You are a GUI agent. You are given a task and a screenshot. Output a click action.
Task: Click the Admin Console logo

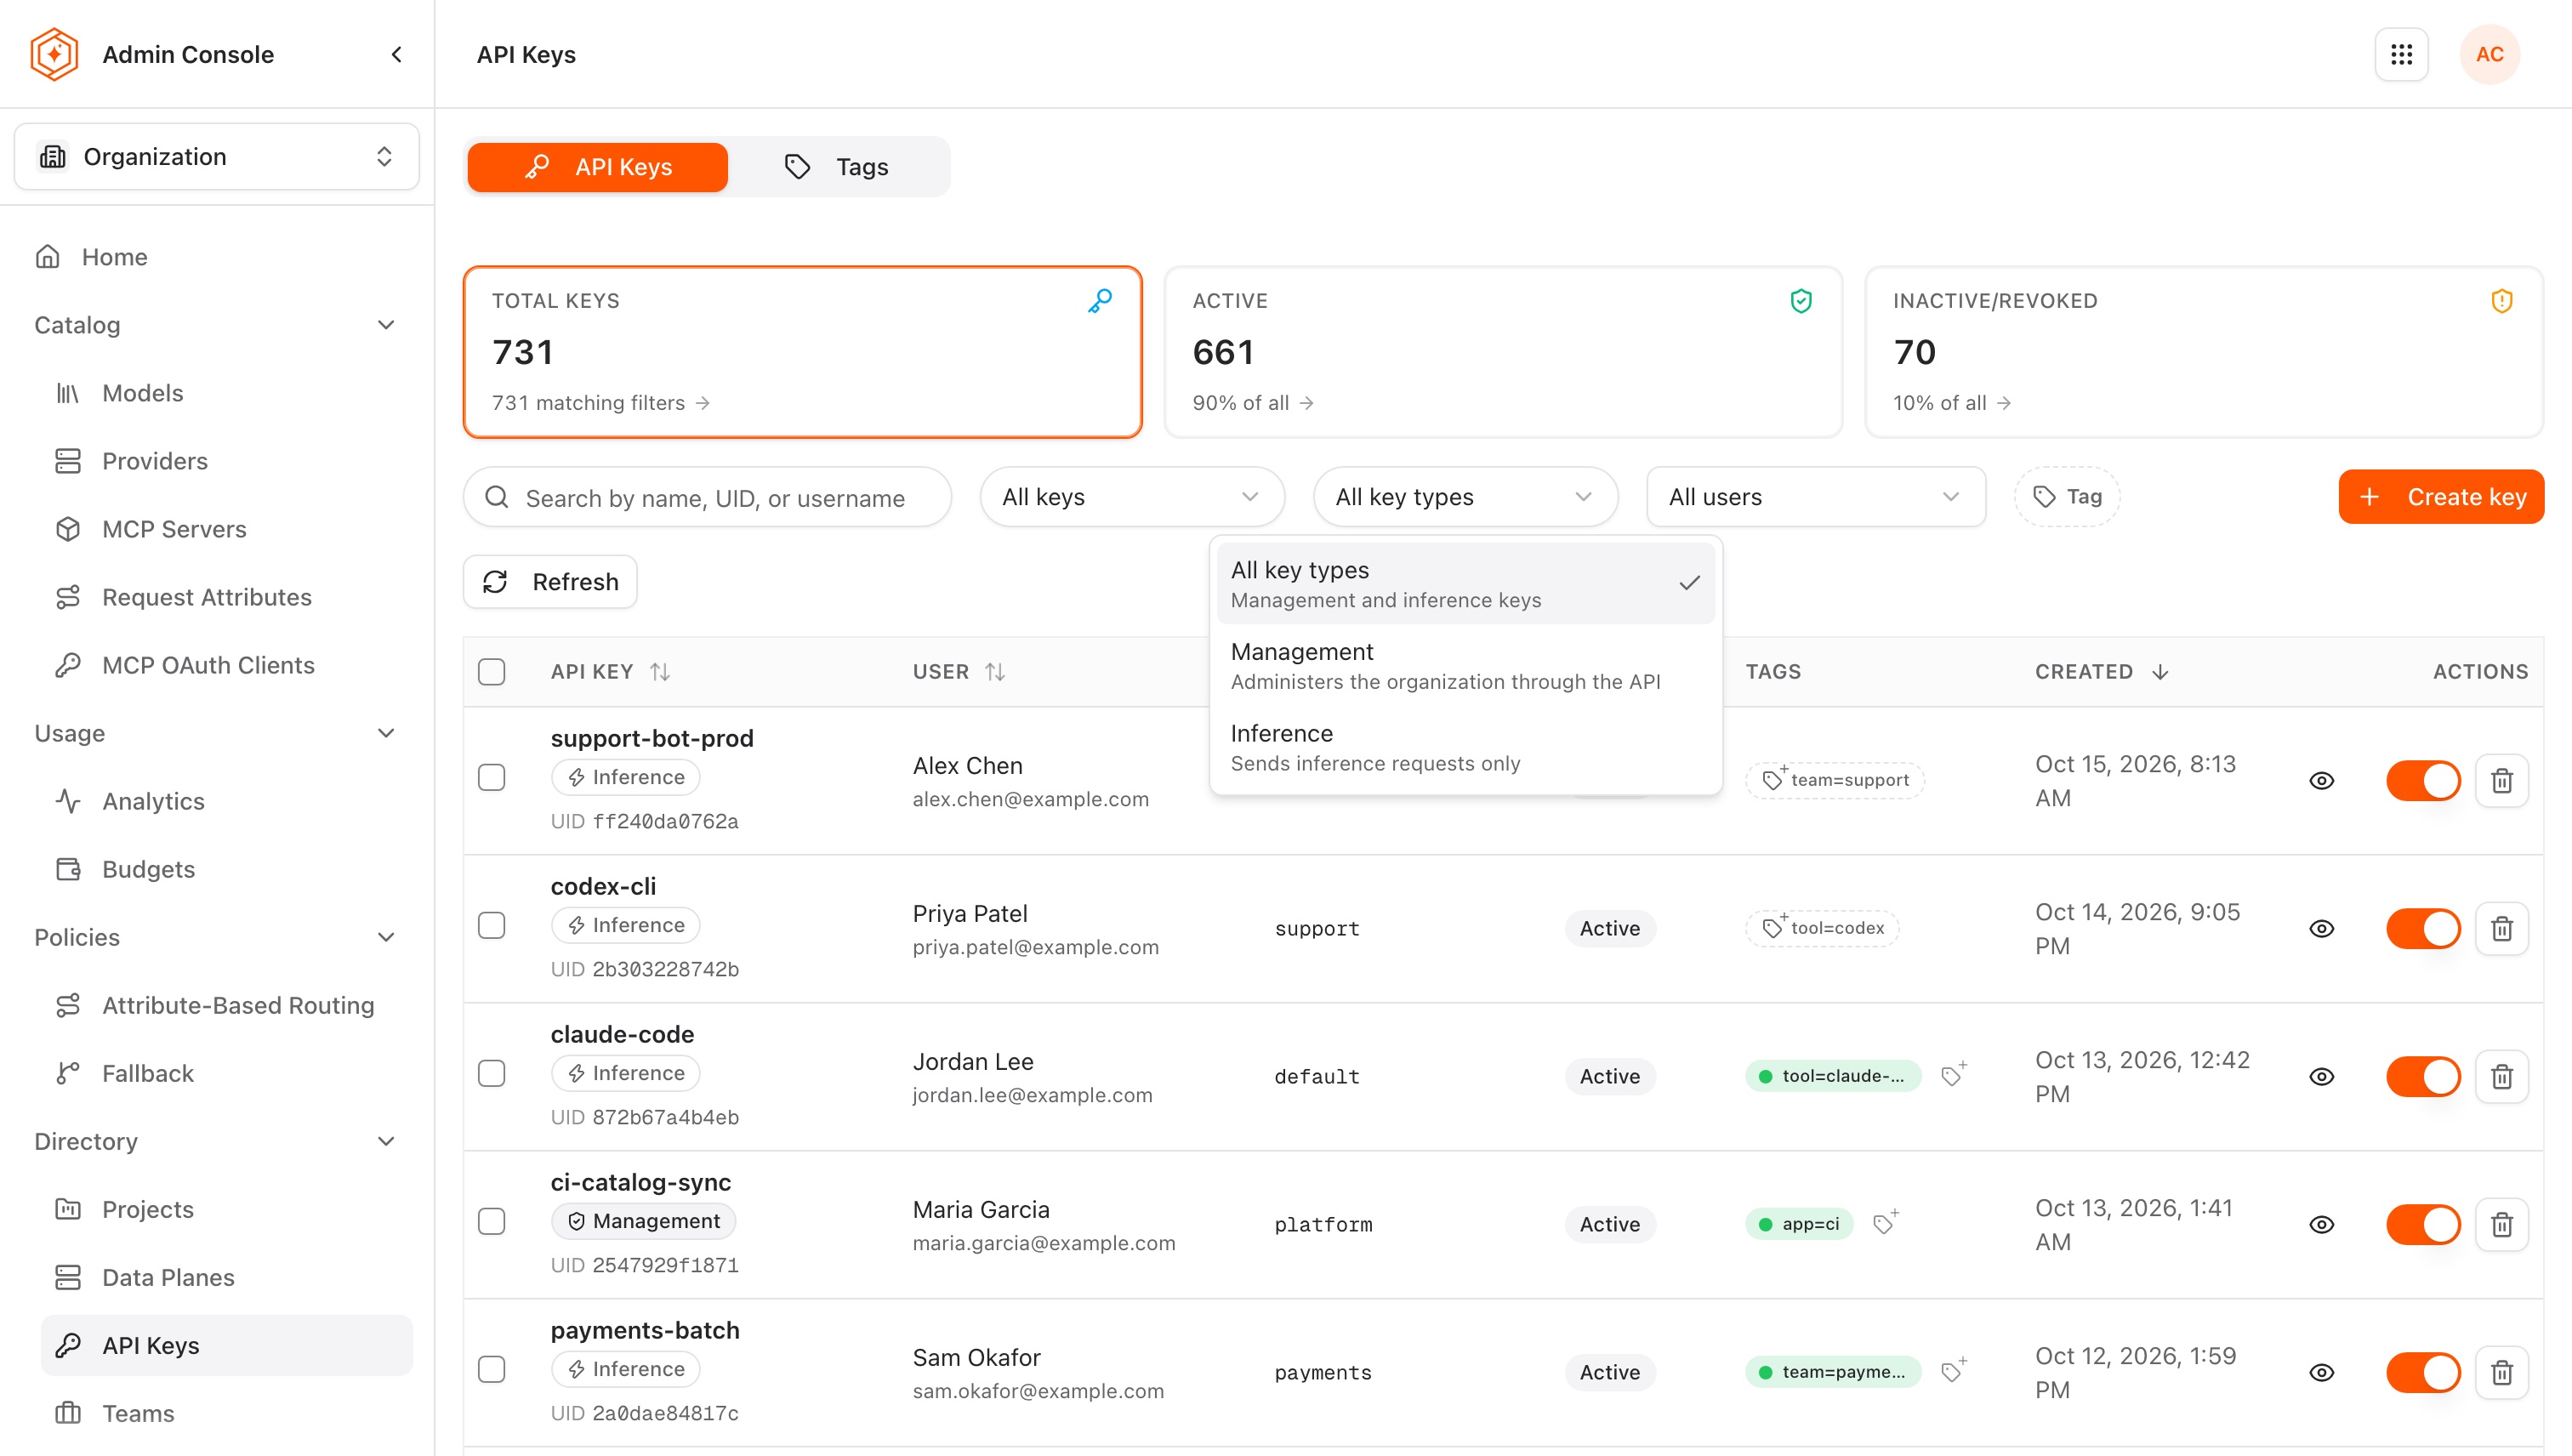pos(54,54)
